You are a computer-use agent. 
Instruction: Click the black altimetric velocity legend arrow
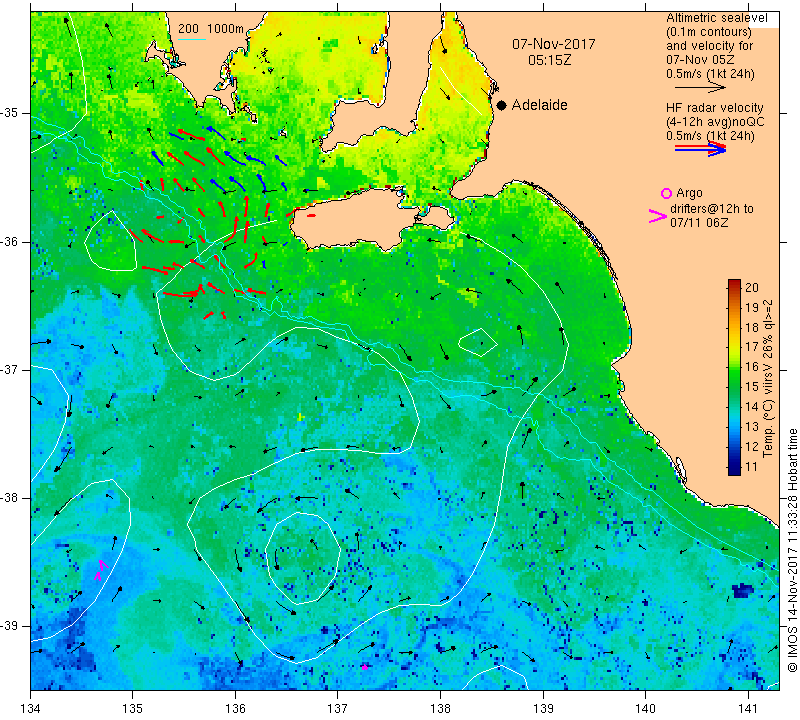(700, 88)
